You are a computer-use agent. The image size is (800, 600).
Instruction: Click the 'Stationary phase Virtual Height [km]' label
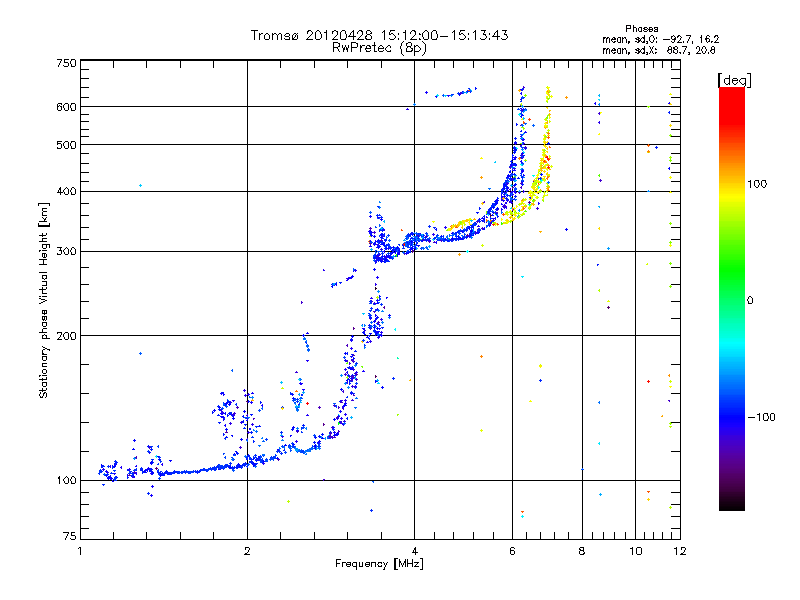click(x=44, y=301)
